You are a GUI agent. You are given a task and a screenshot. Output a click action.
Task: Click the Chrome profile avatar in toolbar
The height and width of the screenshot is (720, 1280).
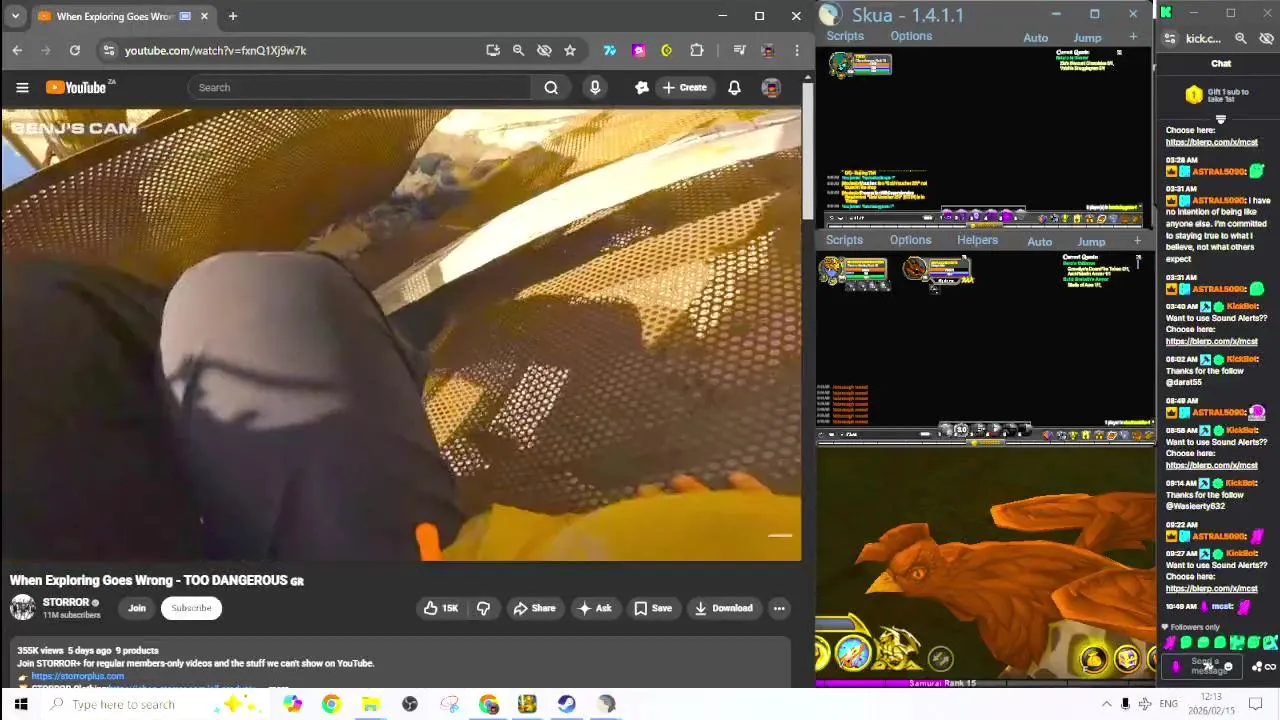pos(767,50)
